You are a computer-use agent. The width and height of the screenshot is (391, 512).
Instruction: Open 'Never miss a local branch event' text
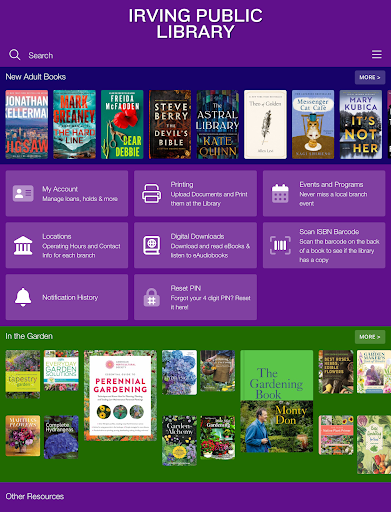tap(333, 199)
